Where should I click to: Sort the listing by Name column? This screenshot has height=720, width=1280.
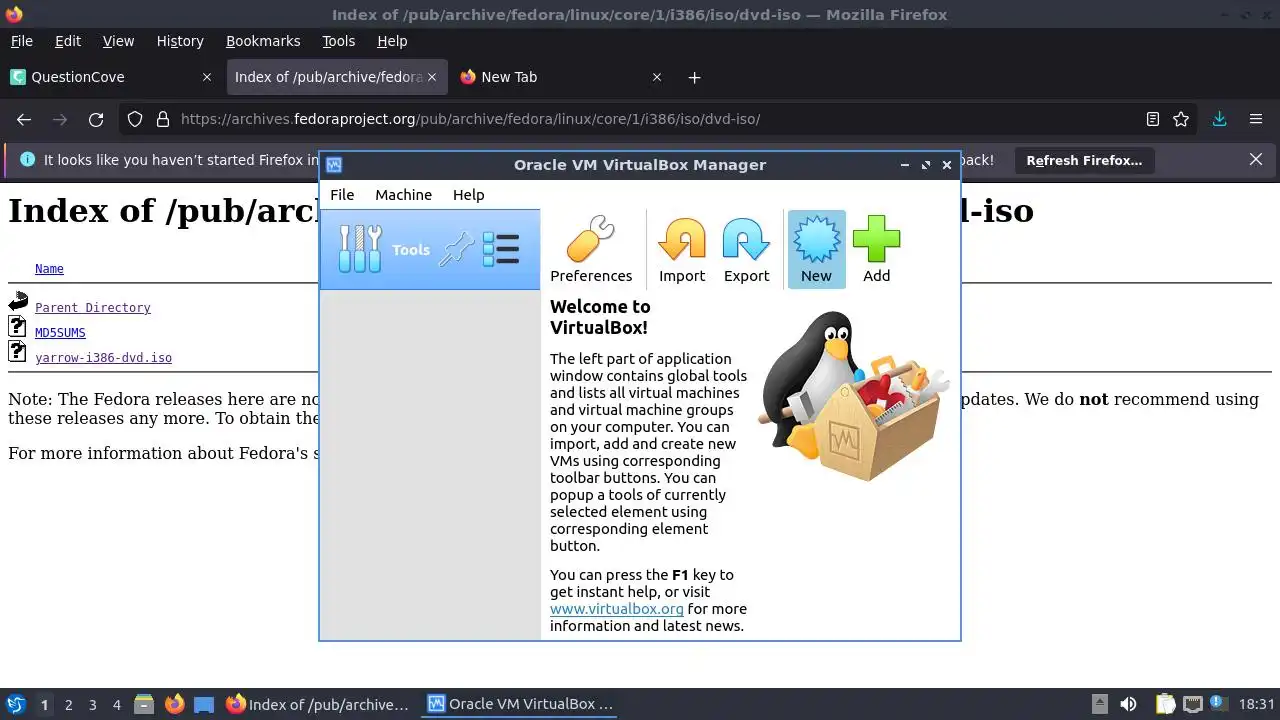[49, 269]
